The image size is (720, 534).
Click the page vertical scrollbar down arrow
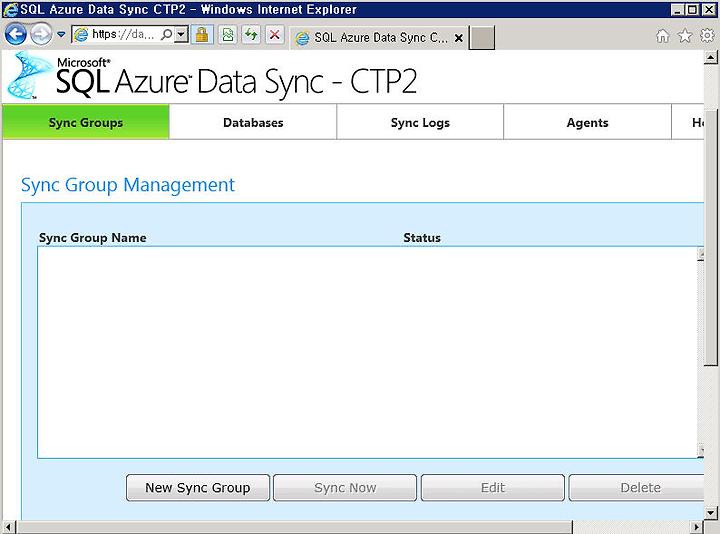click(x=711, y=513)
